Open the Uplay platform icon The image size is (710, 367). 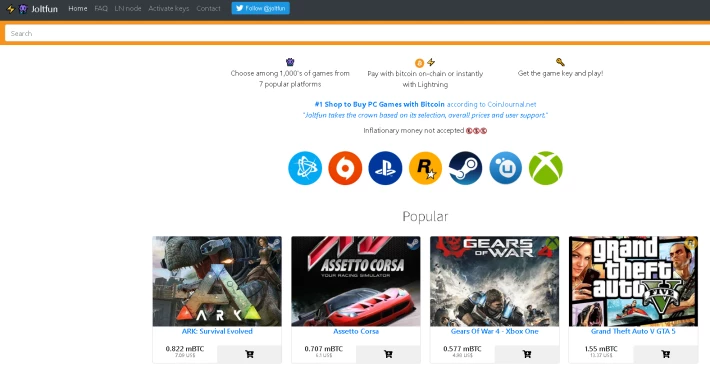click(505, 168)
